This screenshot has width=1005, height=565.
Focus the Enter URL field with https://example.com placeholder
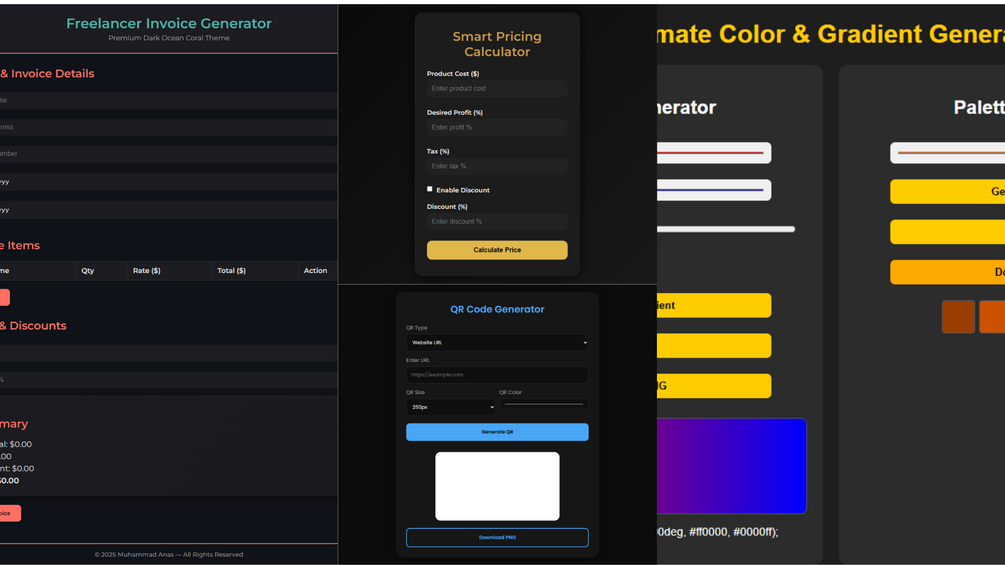497,375
